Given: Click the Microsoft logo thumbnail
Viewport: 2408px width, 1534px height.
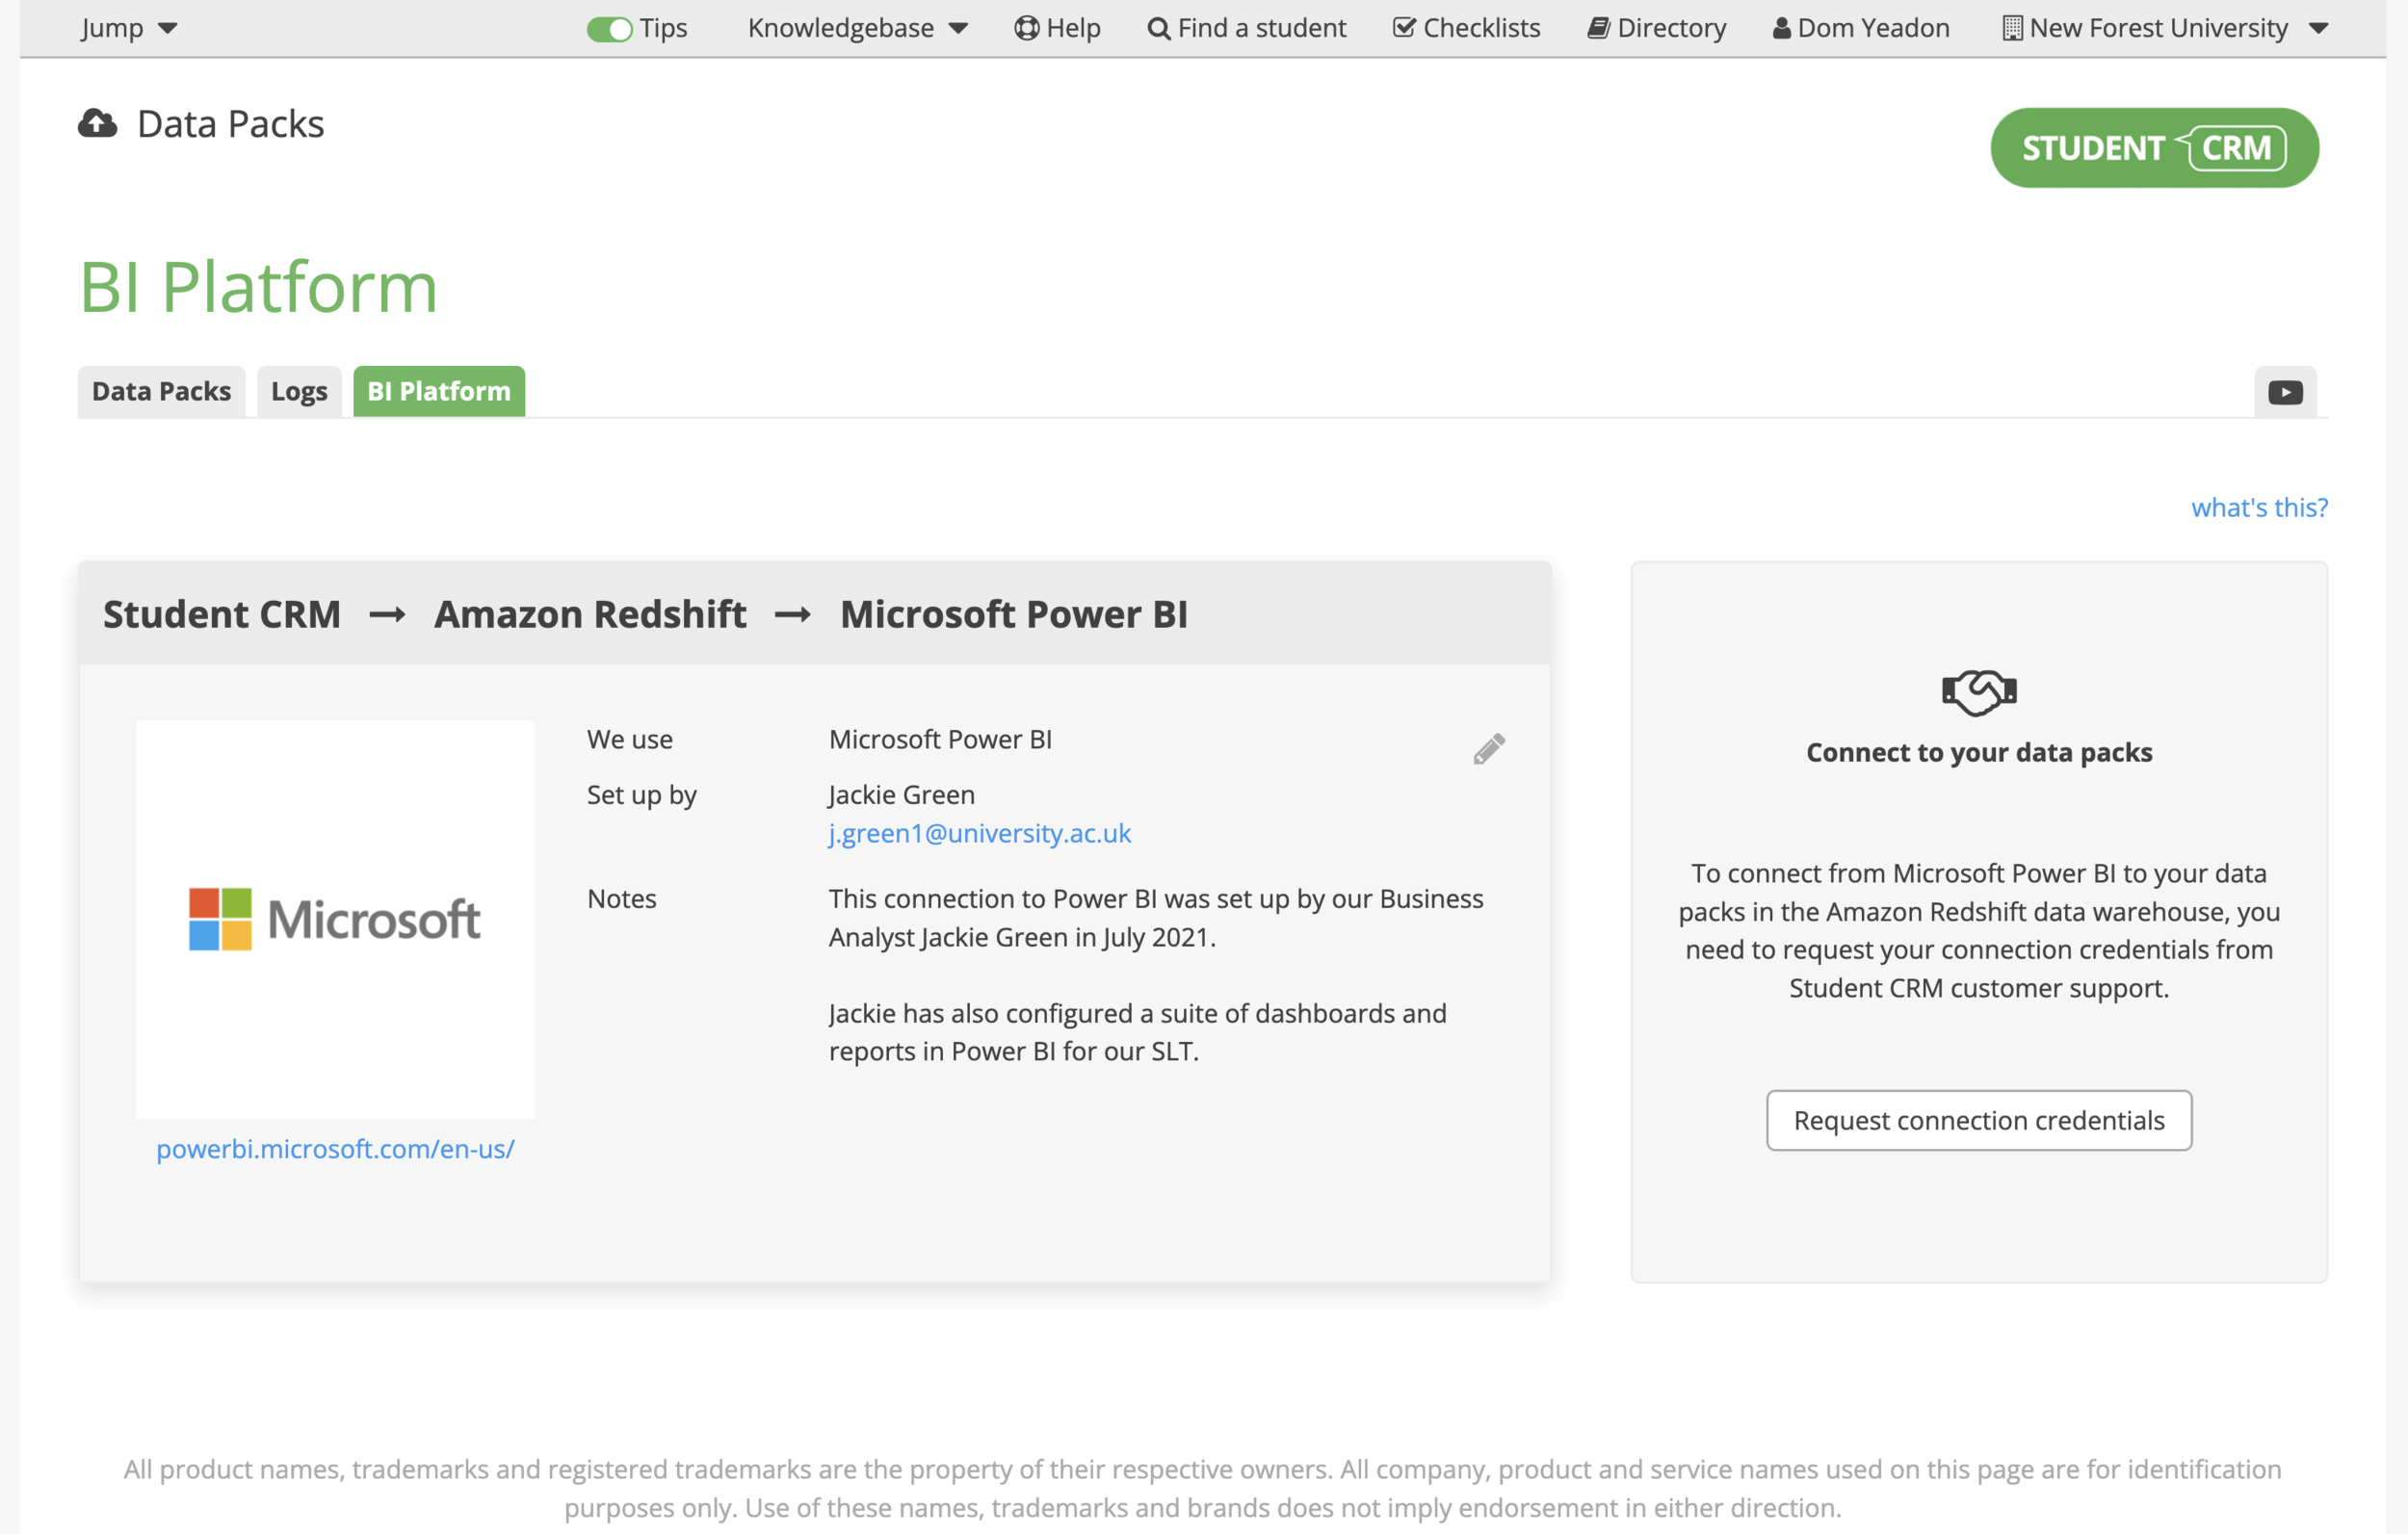Looking at the screenshot, I should [335, 917].
